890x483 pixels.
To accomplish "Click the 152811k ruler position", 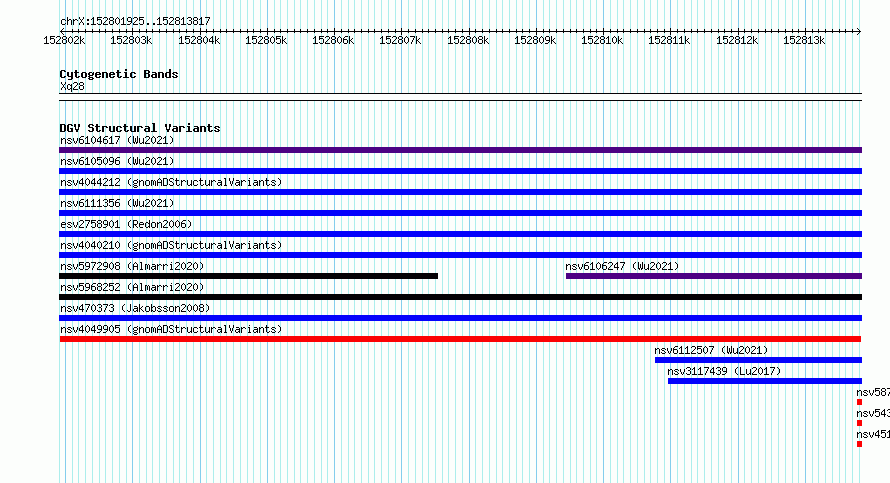I will [669, 40].
